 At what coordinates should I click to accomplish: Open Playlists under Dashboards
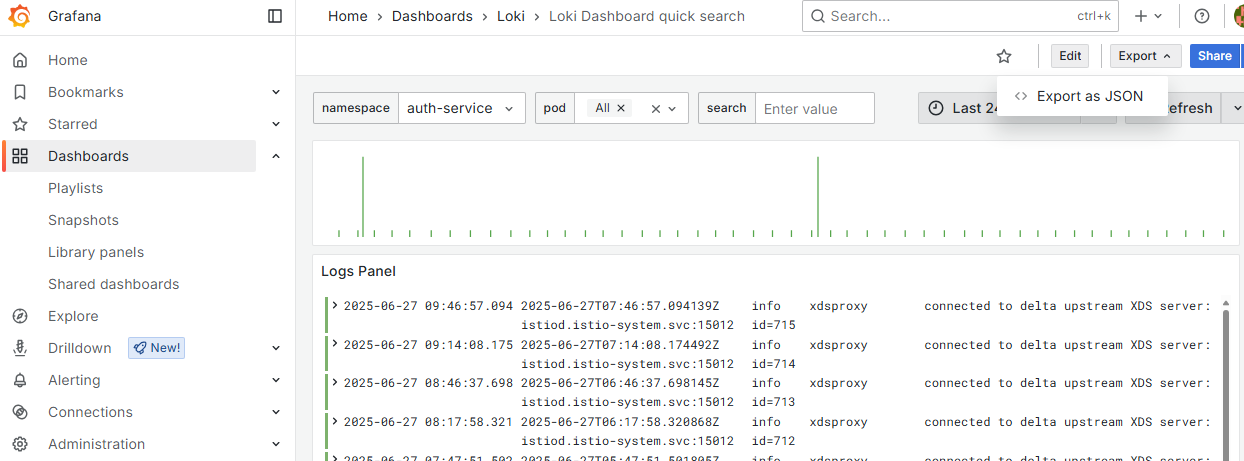tap(75, 188)
